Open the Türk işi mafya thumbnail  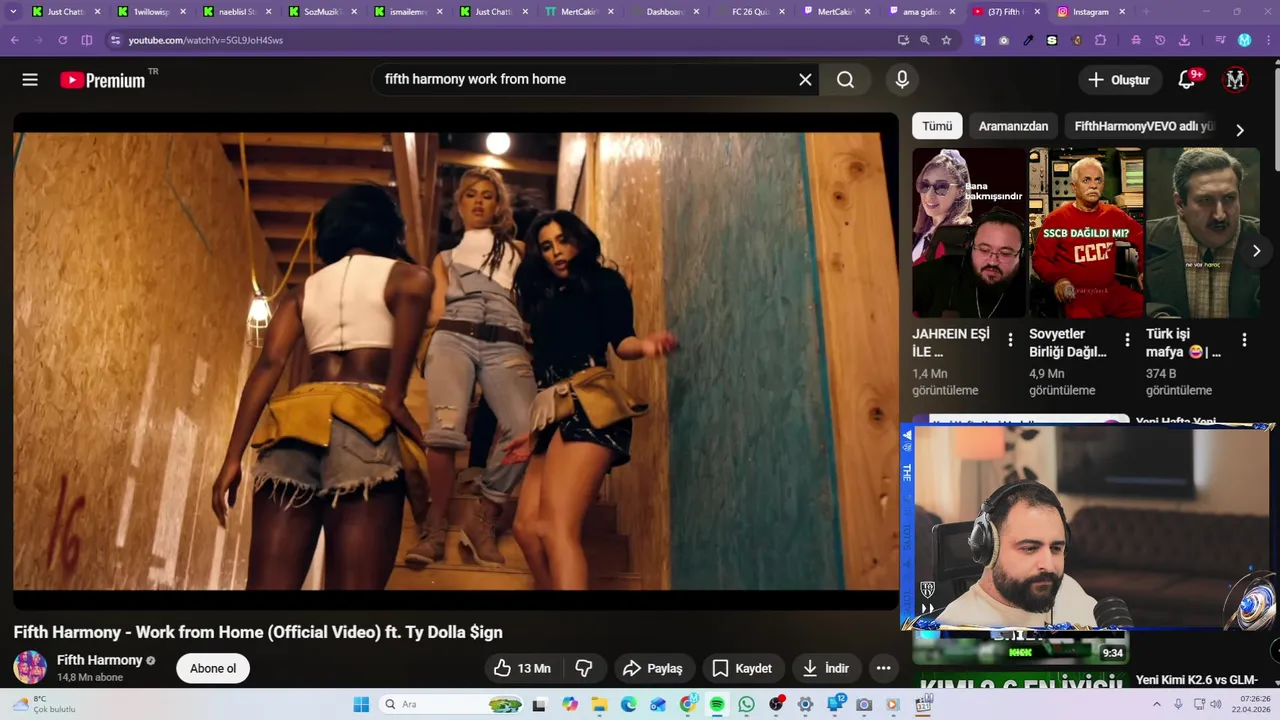(1203, 233)
